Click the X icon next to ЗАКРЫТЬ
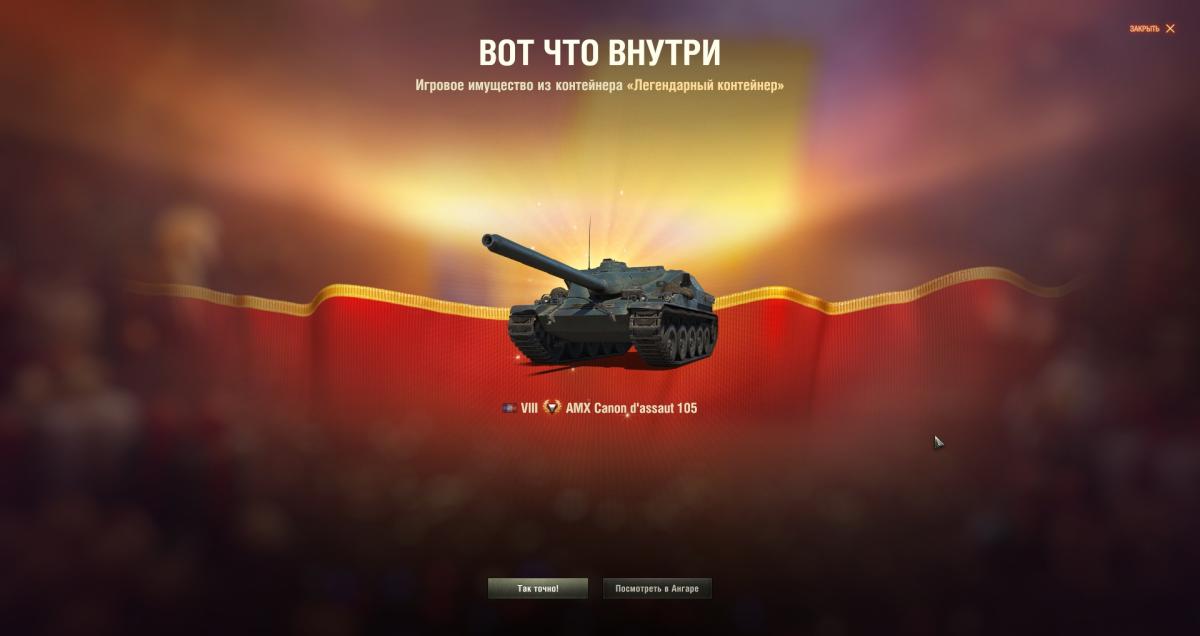 tap(1170, 29)
